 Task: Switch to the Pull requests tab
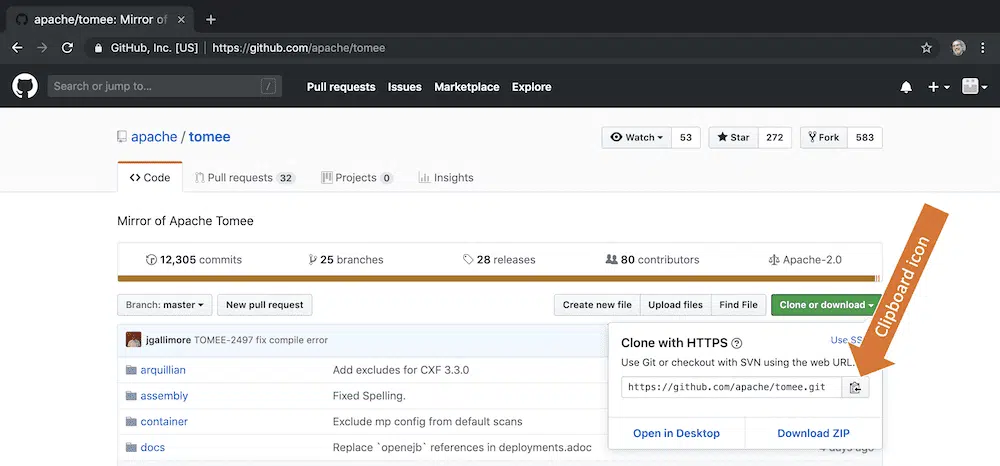point(245,178)
